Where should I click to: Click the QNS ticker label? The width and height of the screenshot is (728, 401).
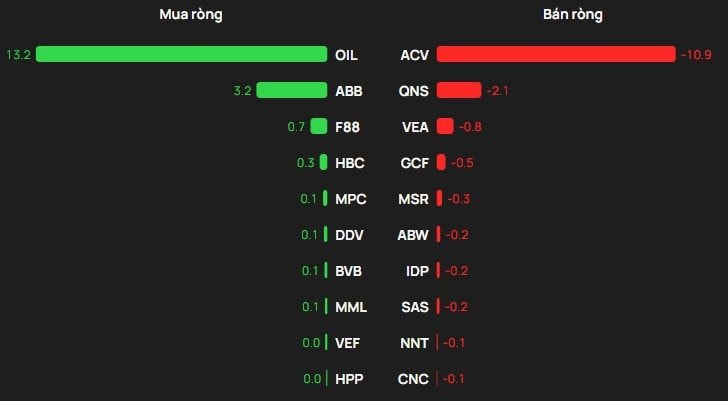tap(413, 91)
